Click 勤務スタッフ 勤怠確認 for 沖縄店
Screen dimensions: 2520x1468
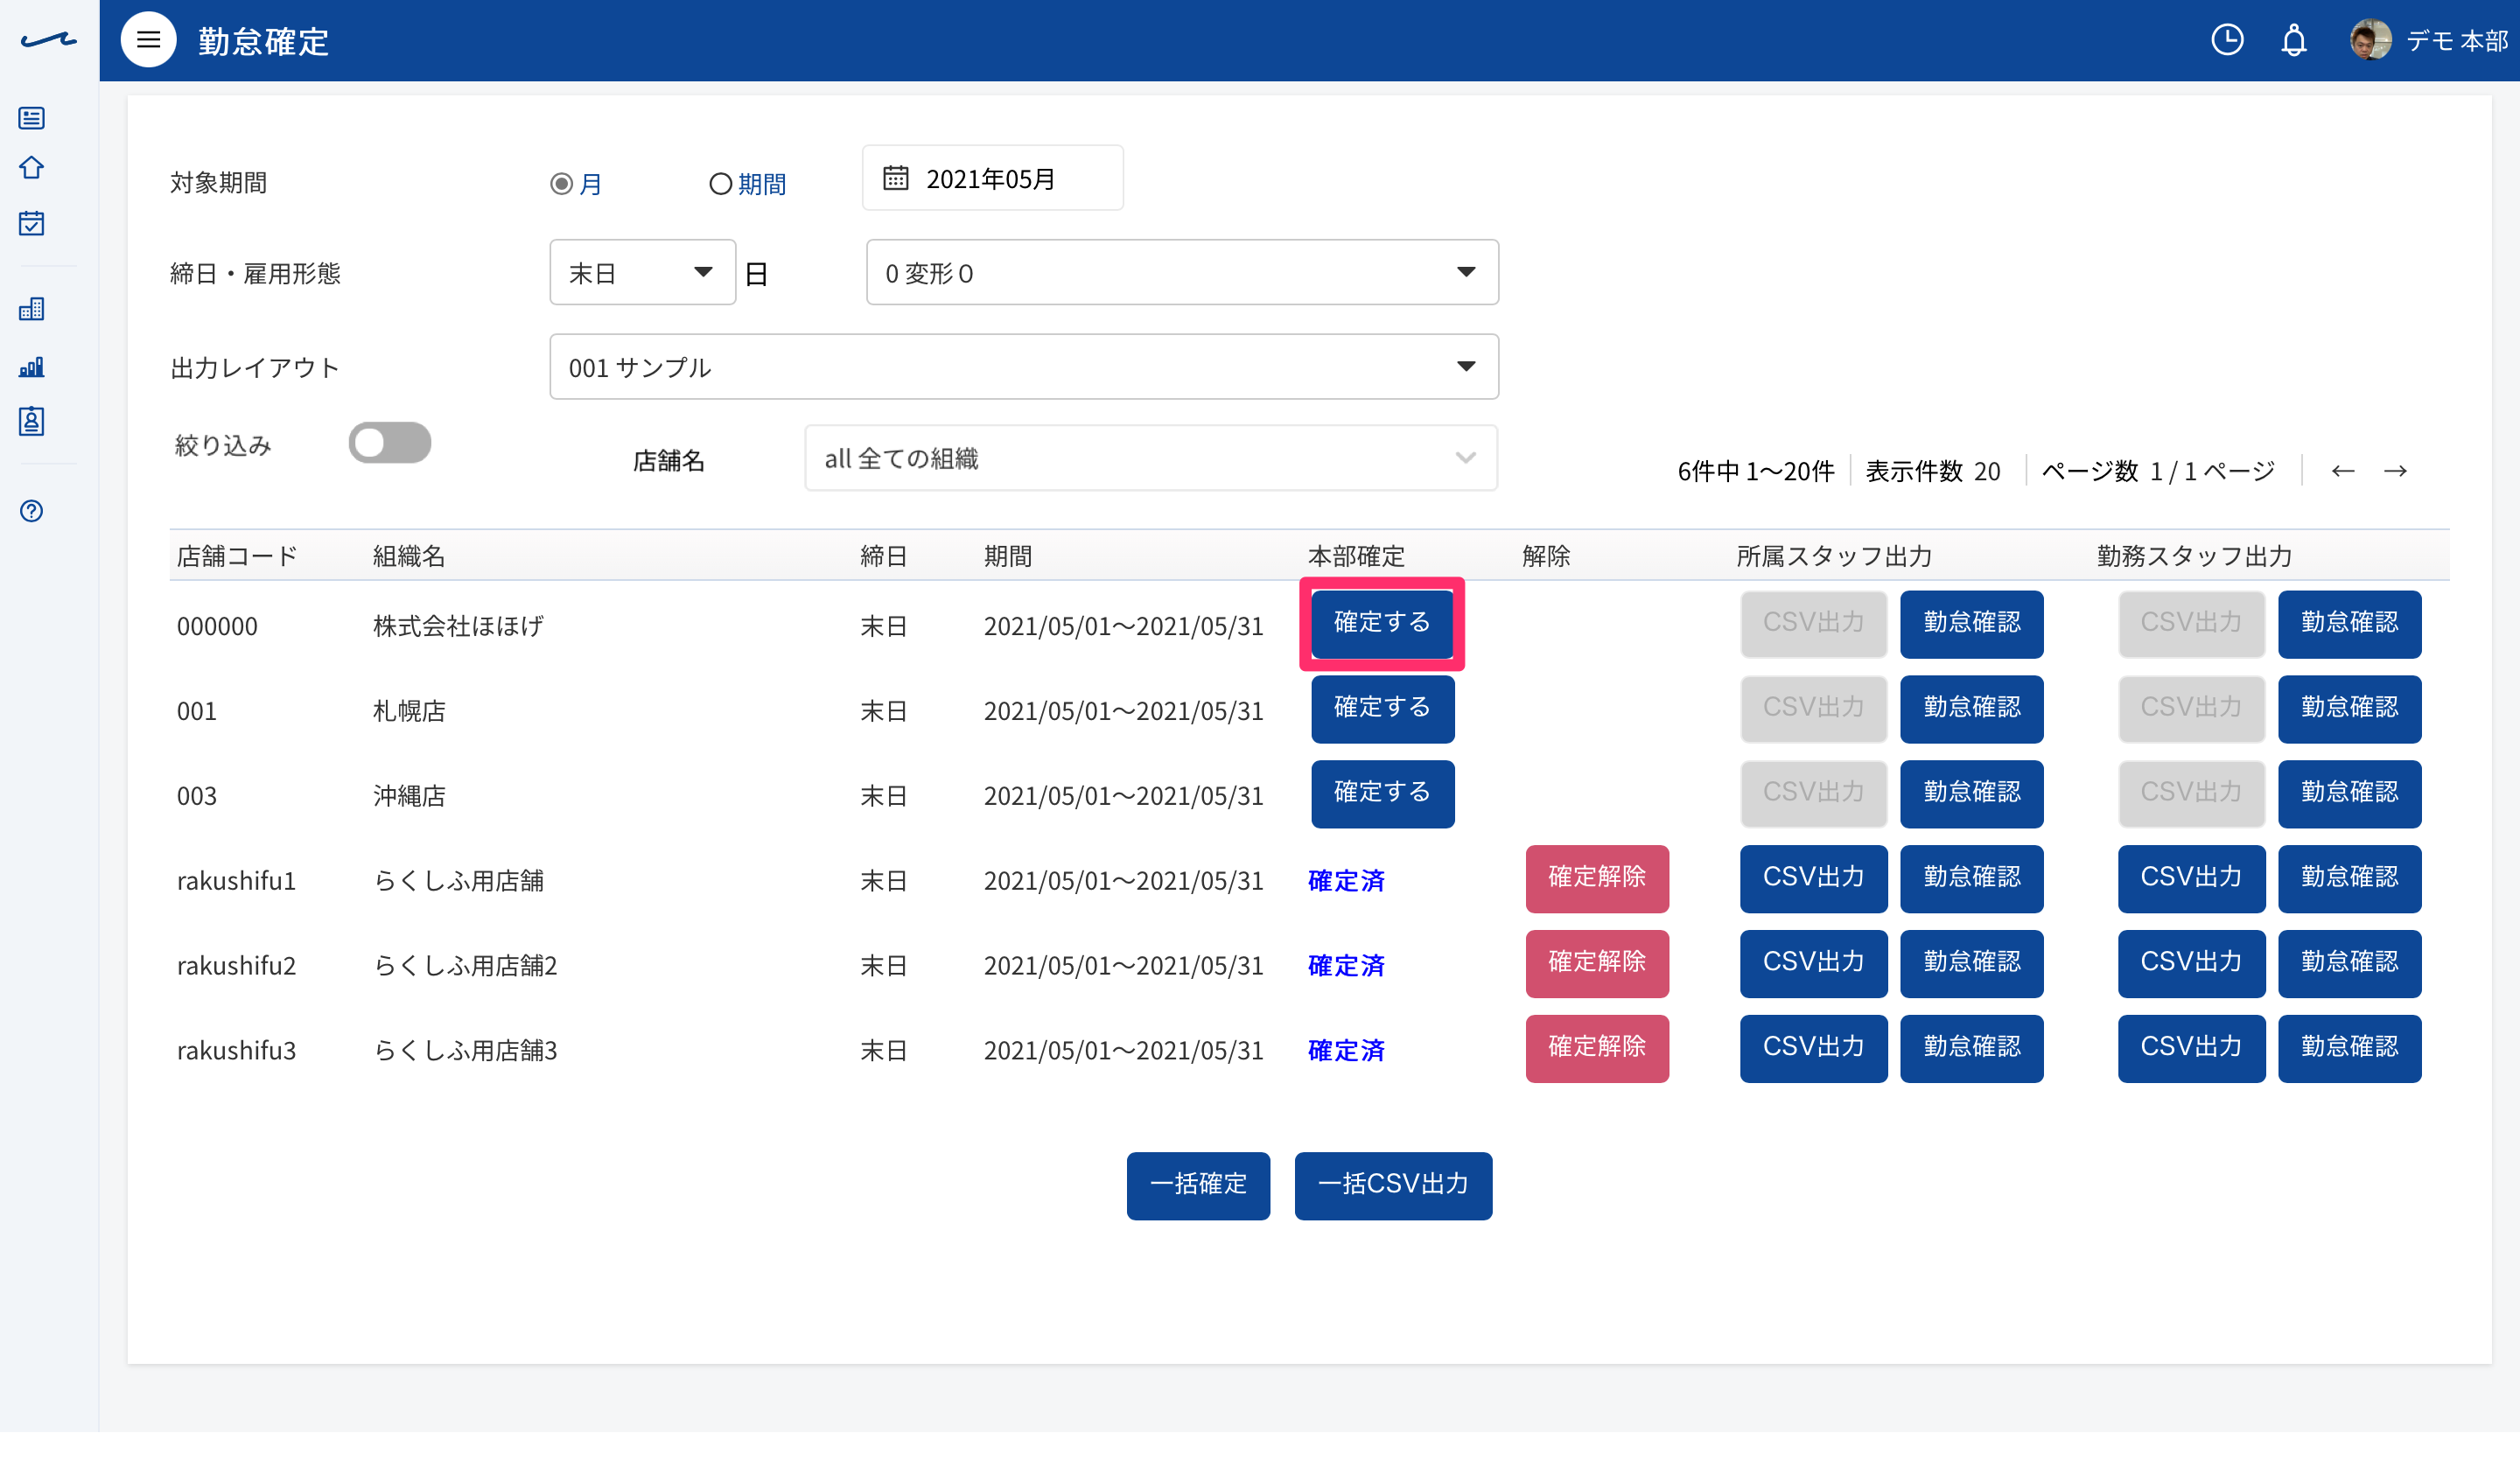click(2349, 794)
